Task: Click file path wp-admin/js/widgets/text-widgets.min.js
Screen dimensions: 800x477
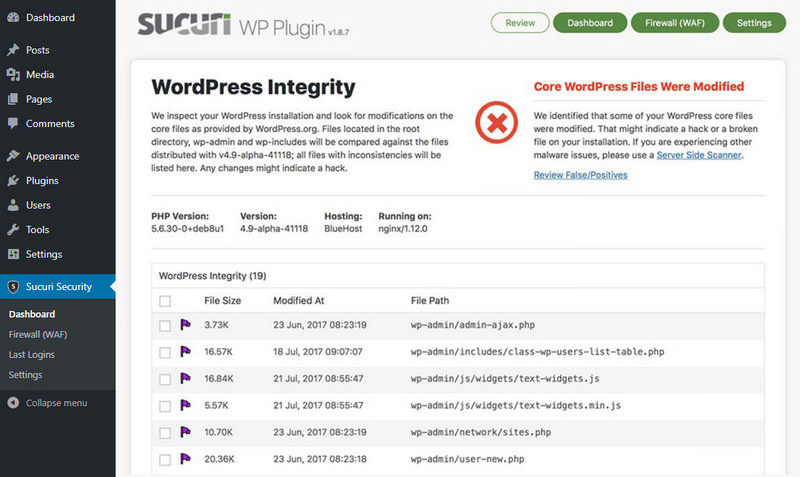Action: (x=516, y=406)
